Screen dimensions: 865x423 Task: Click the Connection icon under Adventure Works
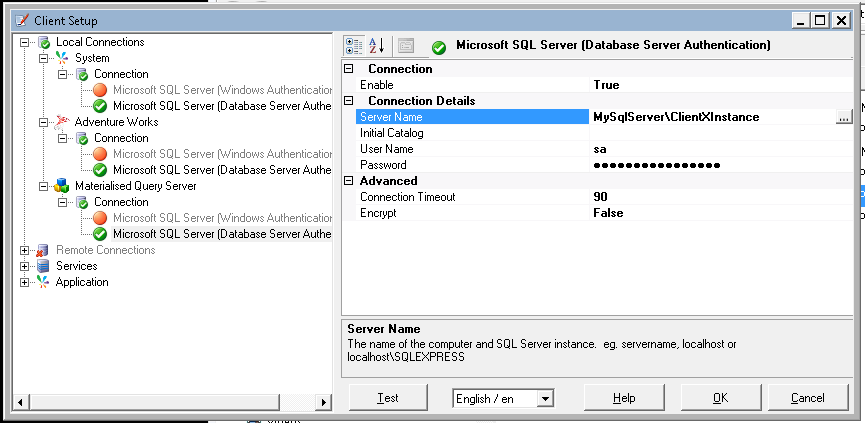point(82,138)
